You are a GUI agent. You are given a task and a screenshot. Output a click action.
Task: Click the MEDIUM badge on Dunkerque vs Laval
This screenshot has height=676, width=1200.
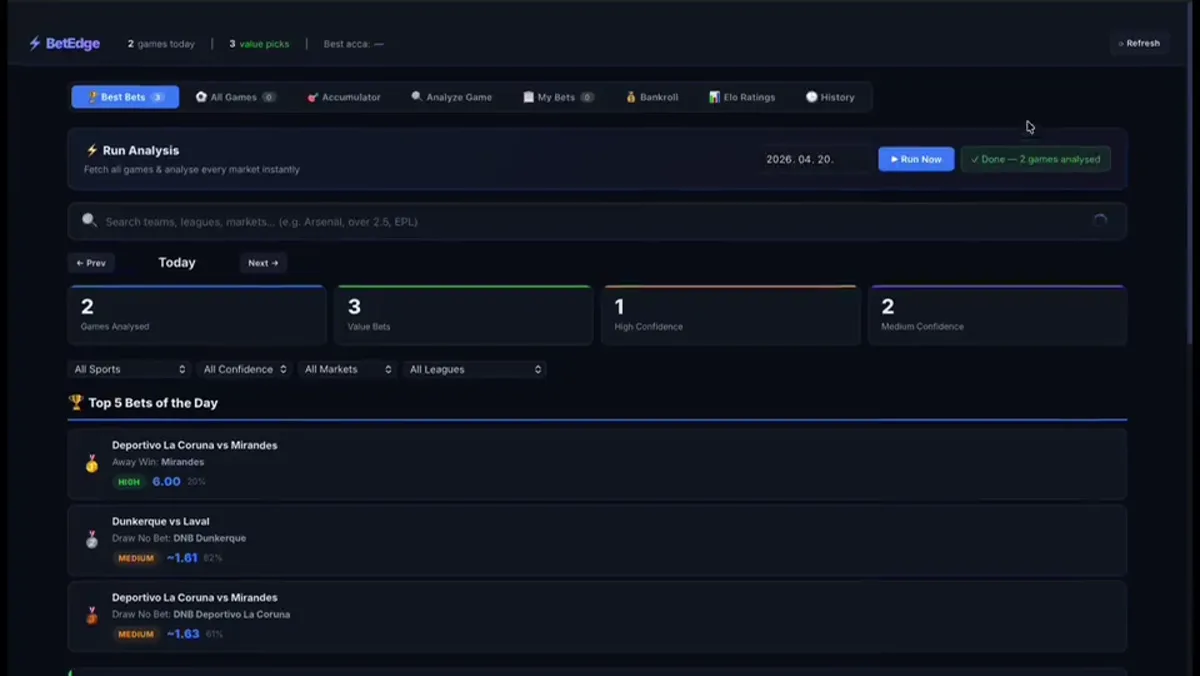[x=136, y=558]
